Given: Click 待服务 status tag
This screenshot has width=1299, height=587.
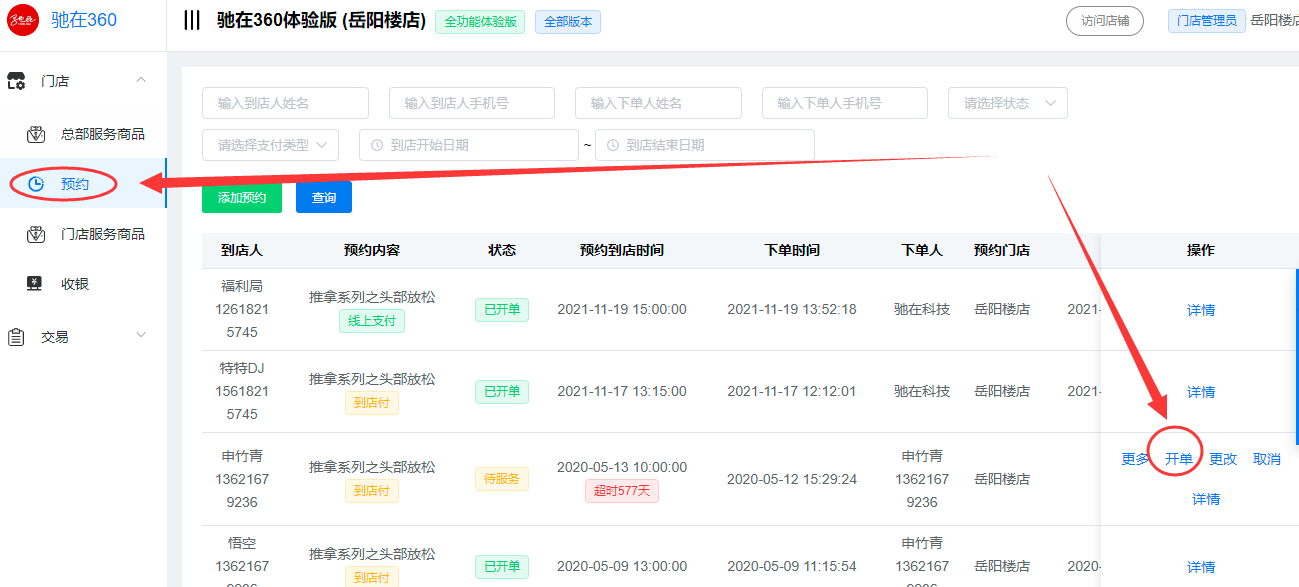Looking at the screenshot, I should 502,479.
